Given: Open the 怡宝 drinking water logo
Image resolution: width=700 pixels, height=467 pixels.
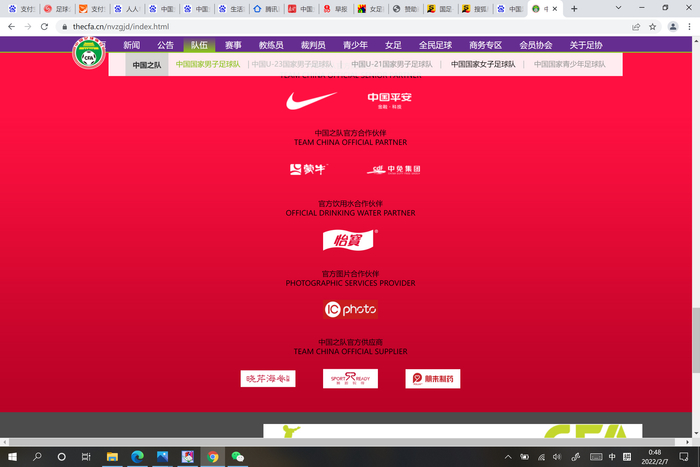Looking at the screenshot, I should (350, 240).
